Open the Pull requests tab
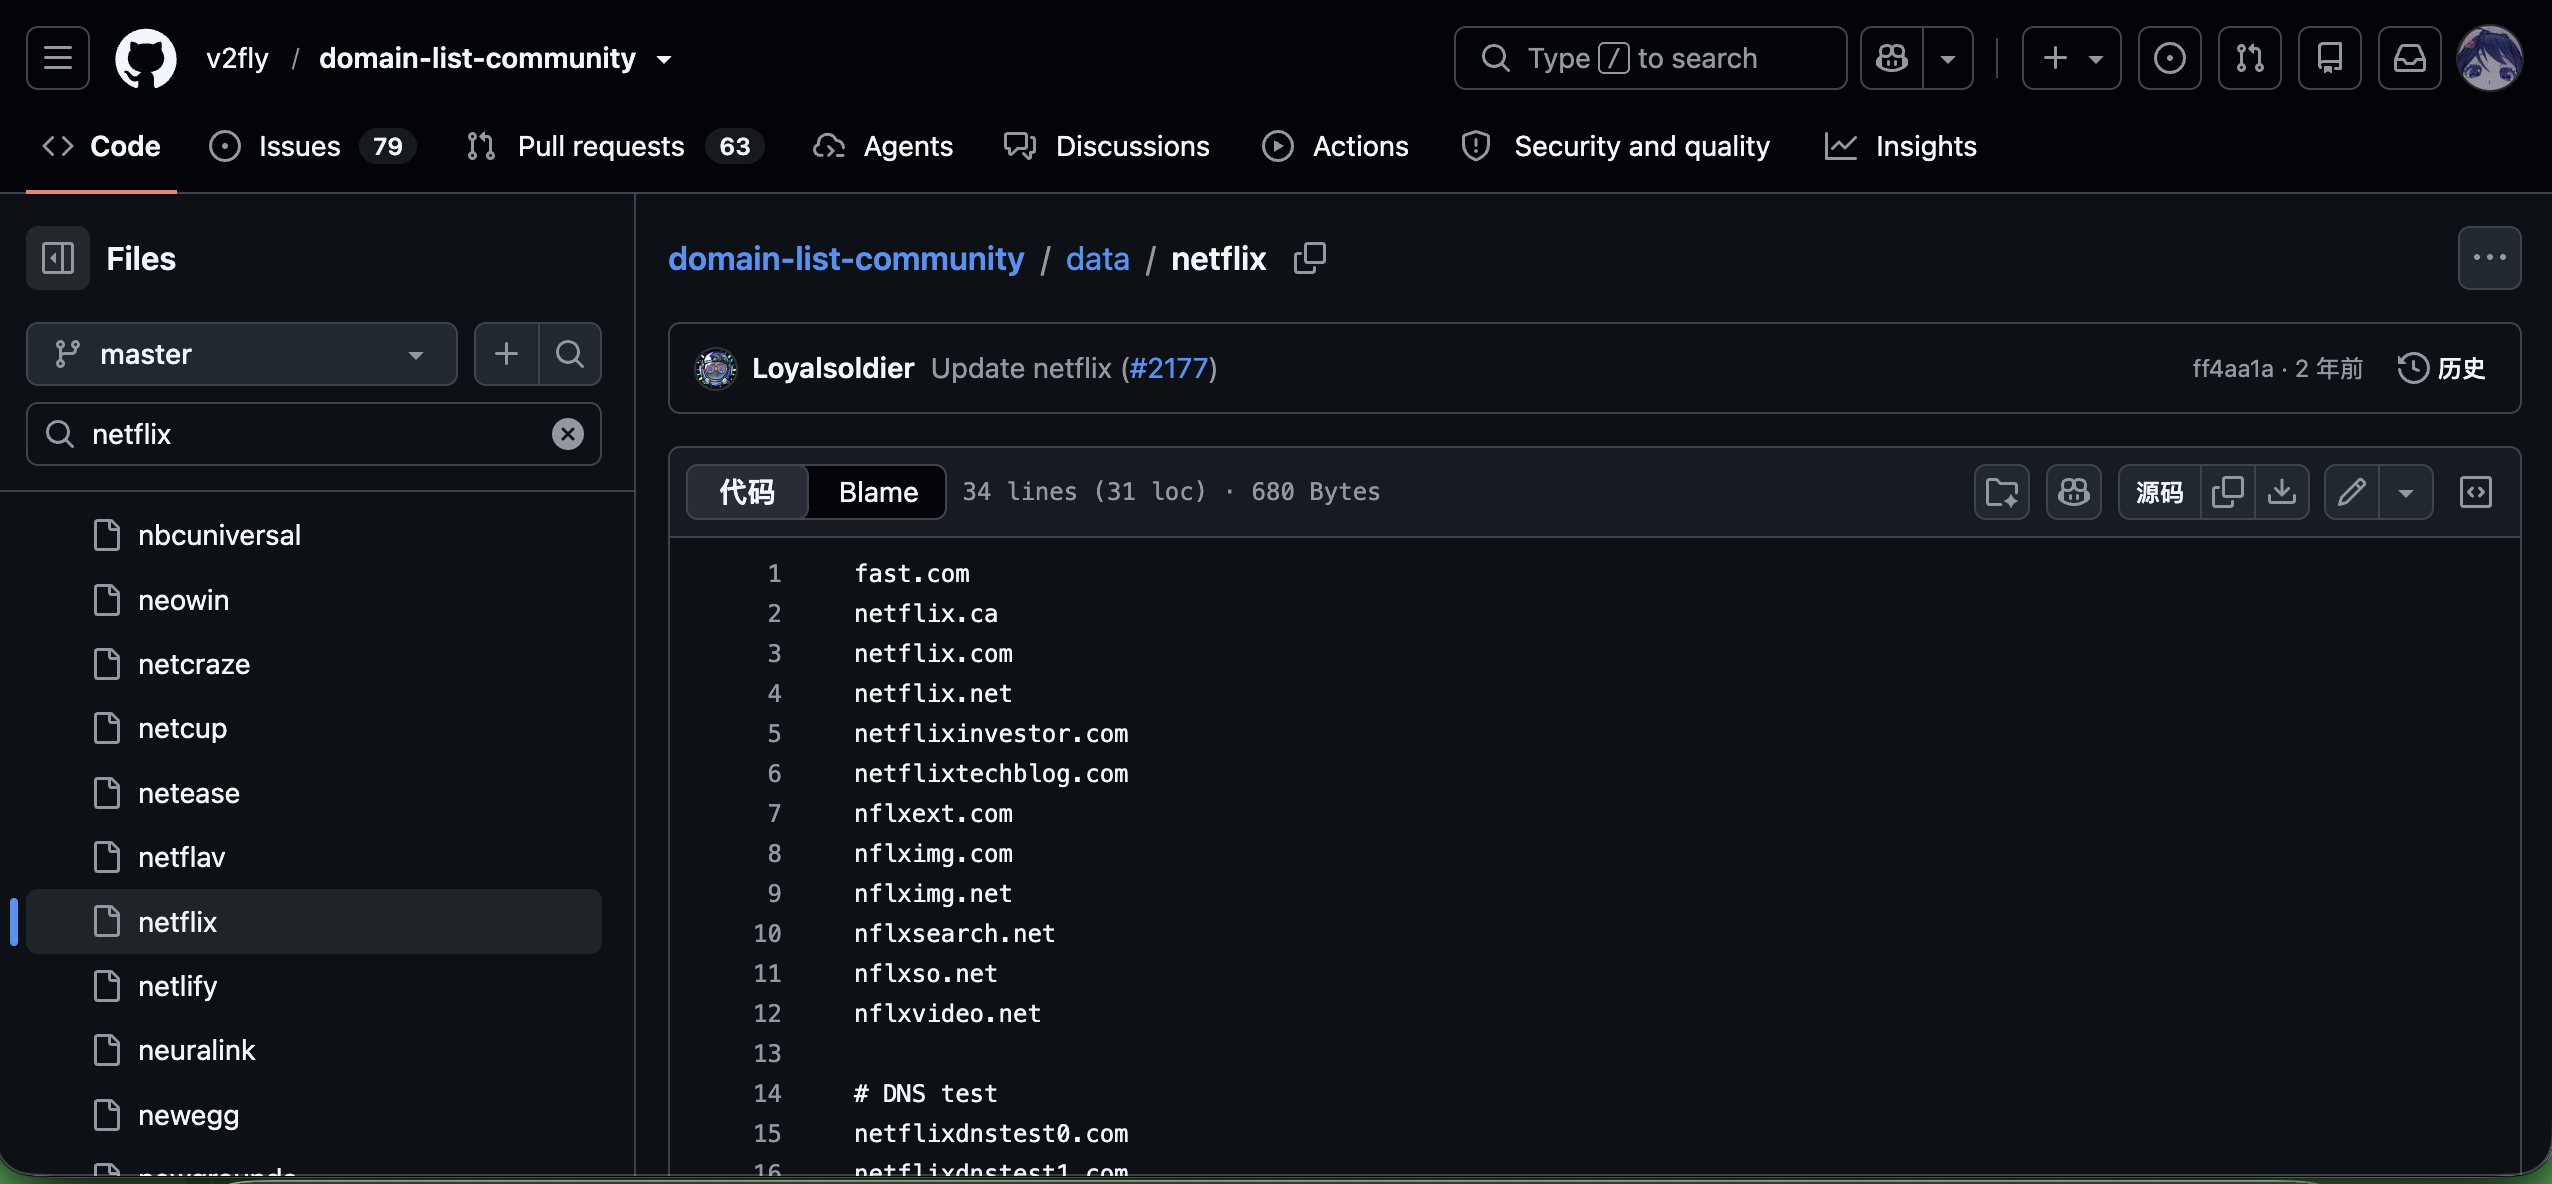The image size is (2552, 1184). [x=614, y=146]
